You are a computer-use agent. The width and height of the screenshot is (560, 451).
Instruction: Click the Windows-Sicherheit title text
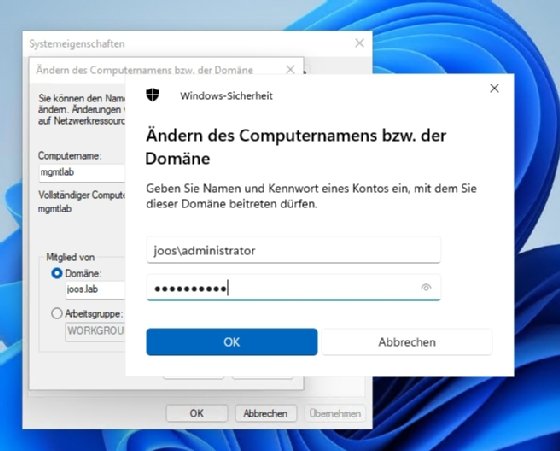point(226,96)
